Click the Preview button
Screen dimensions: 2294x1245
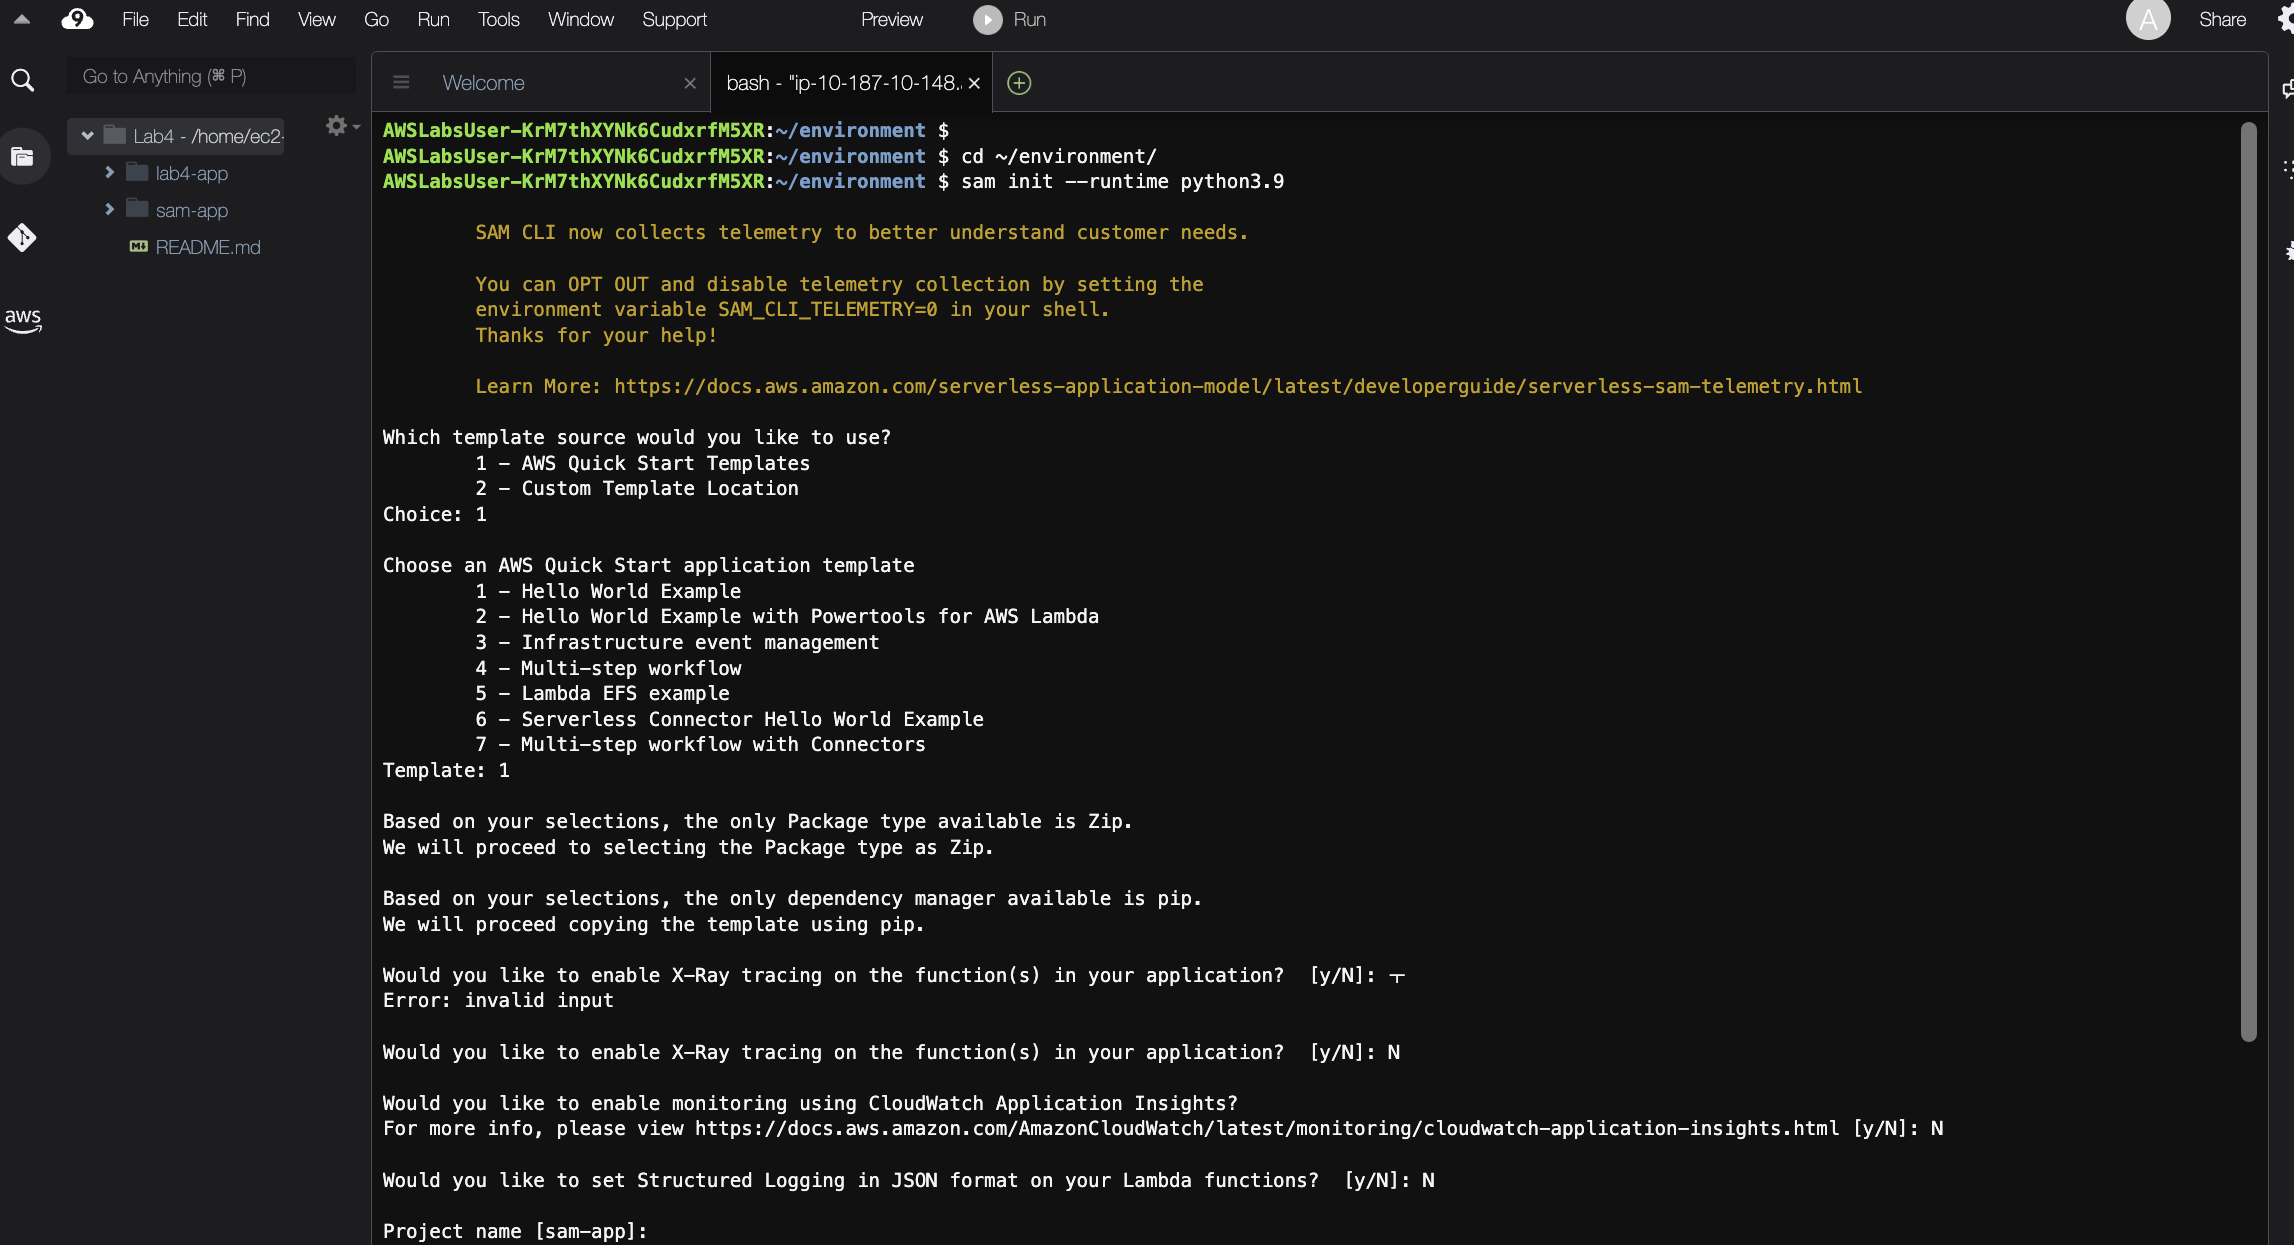click(x=892, y=19)
